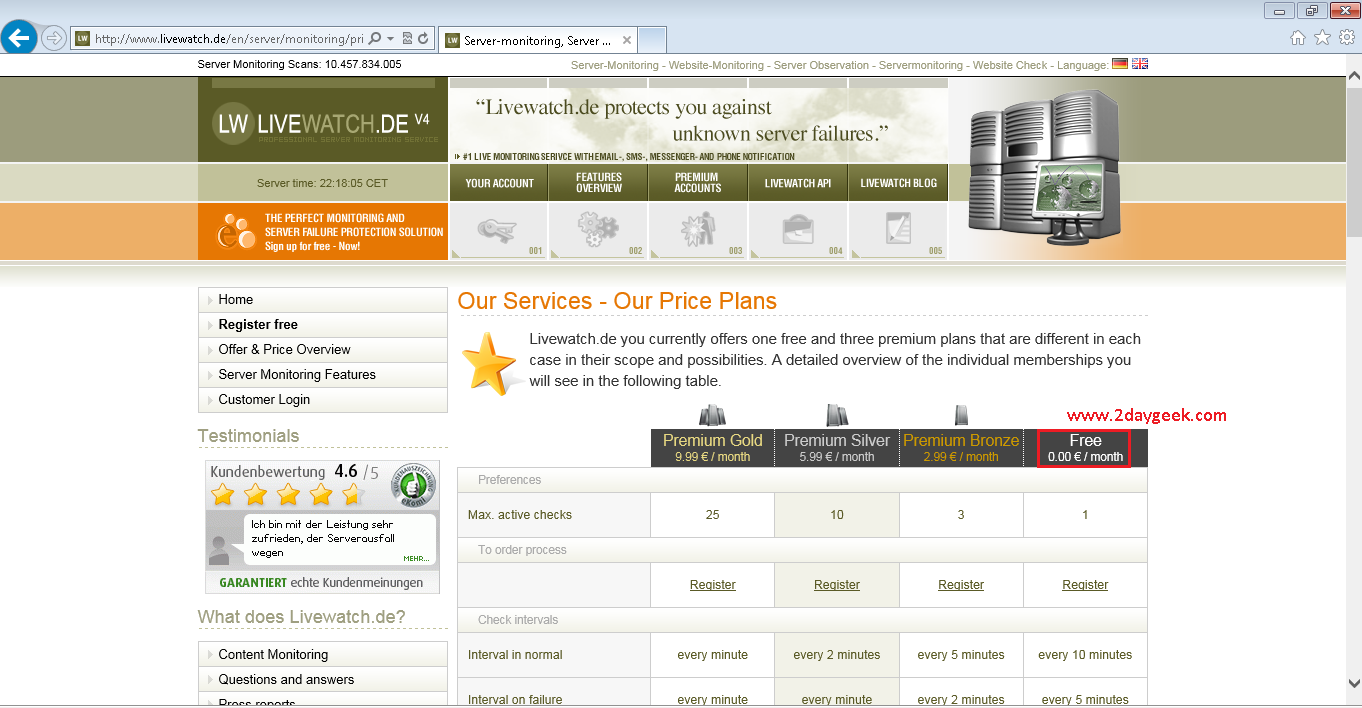Refresh the page with the reload icon

[423, 39]
